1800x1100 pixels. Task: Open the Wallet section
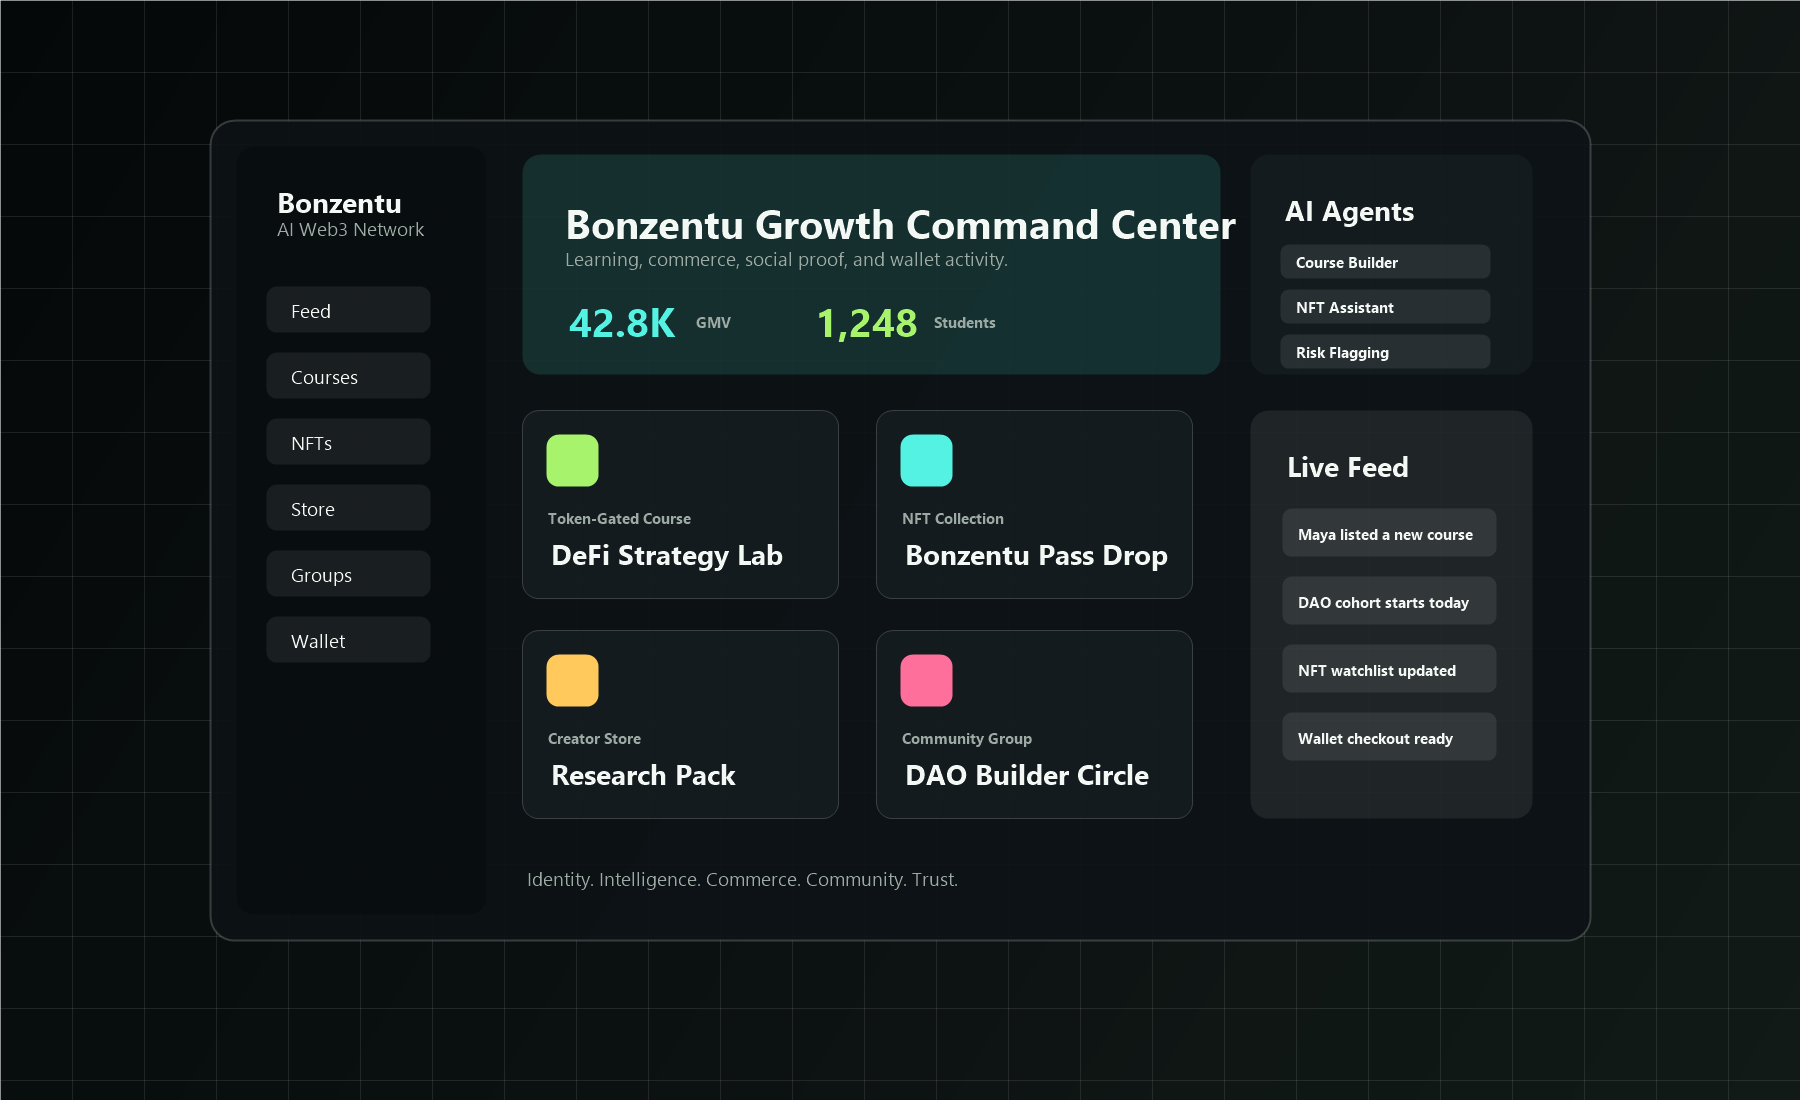coord(347,639)
